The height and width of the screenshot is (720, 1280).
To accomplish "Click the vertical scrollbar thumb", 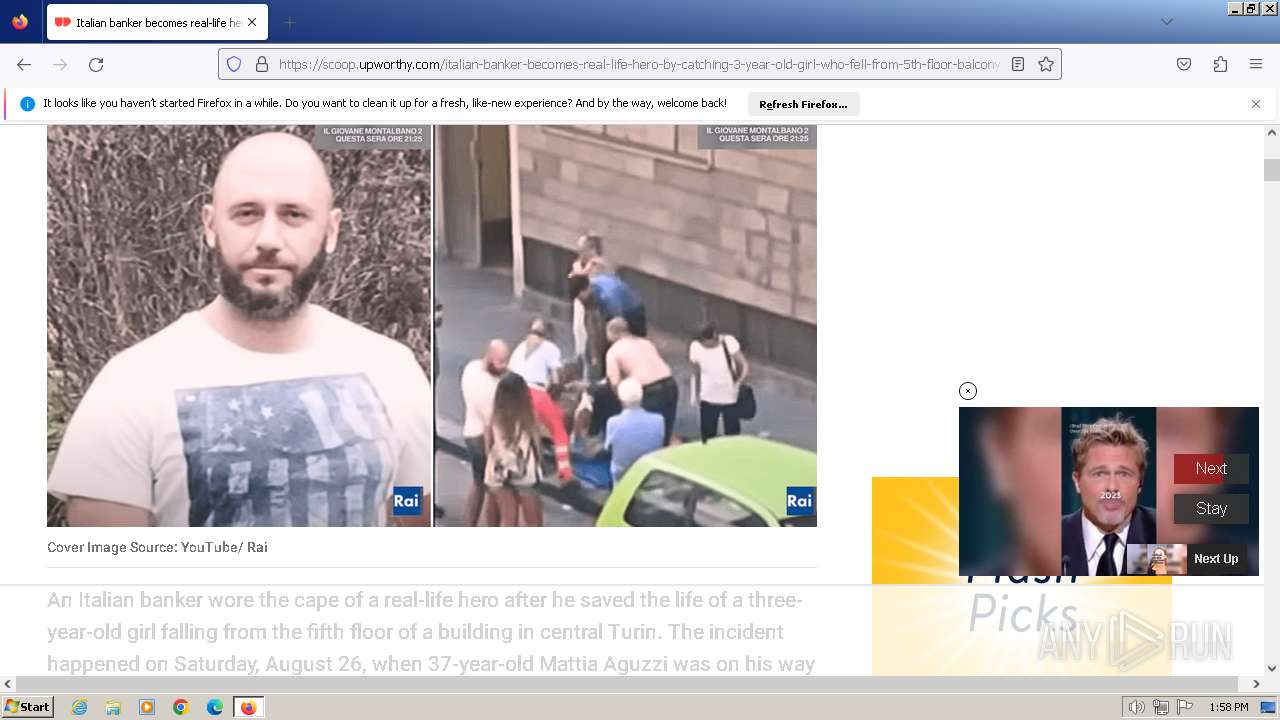I will click(x=1272, y=170).
